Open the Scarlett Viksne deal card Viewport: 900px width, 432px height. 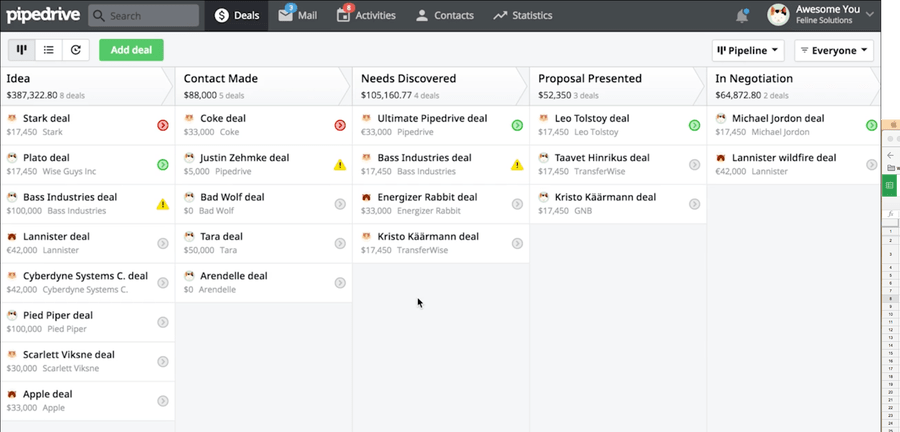tap(88, 361)
